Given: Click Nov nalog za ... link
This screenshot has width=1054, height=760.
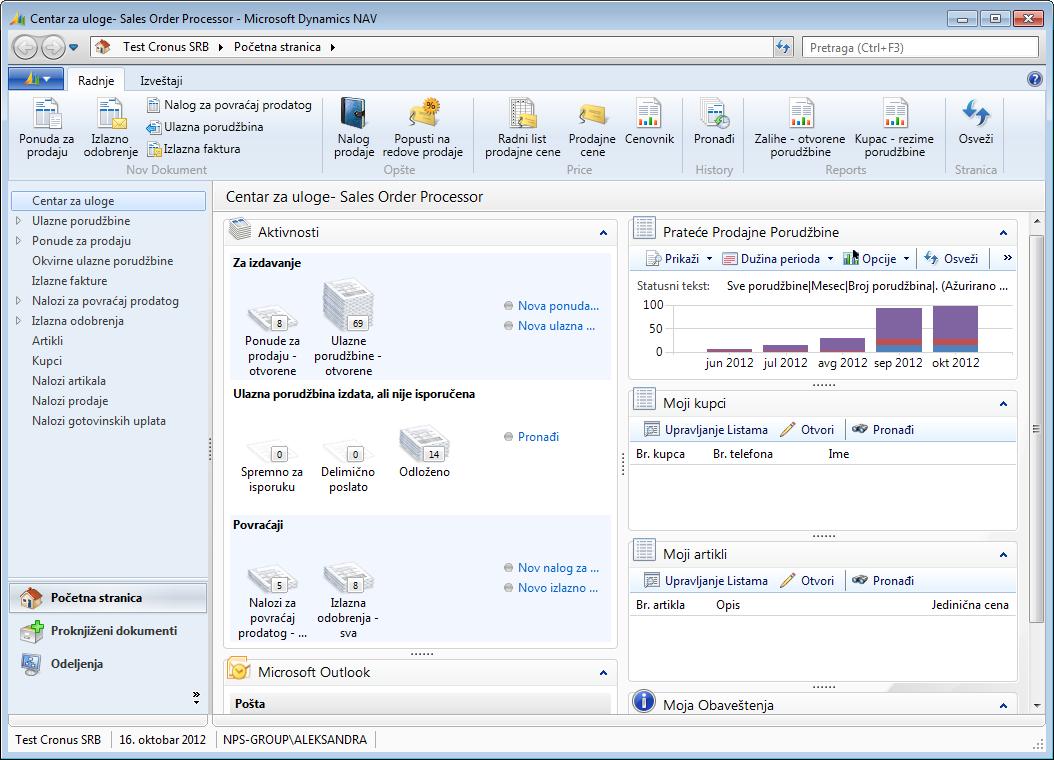Looking at the screenshot, I should tap(558, 568).
